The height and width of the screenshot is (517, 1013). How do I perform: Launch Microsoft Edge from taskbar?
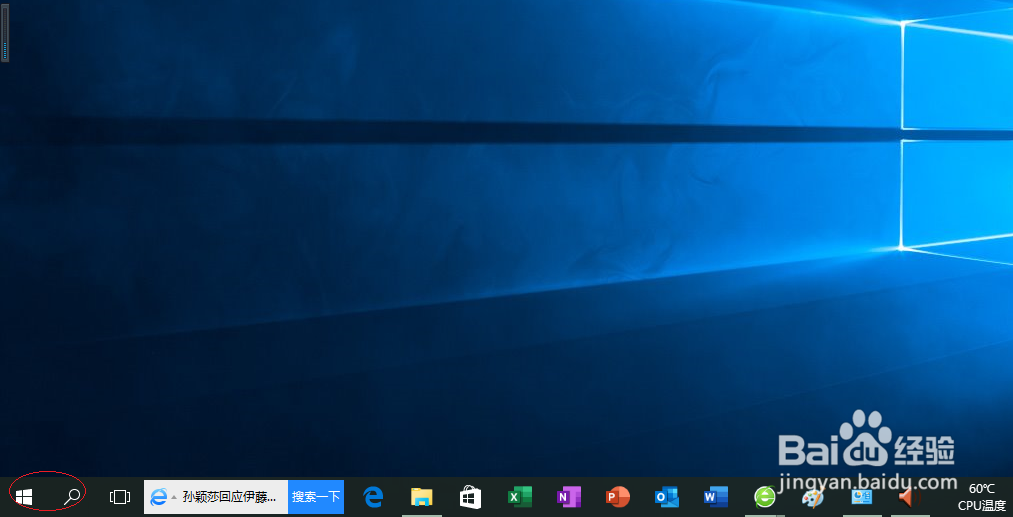pyautogui.click(x=373, y=497)
